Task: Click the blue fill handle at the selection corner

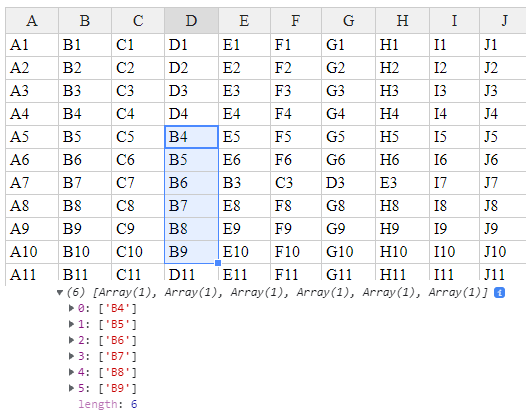Action: point(218,263)
